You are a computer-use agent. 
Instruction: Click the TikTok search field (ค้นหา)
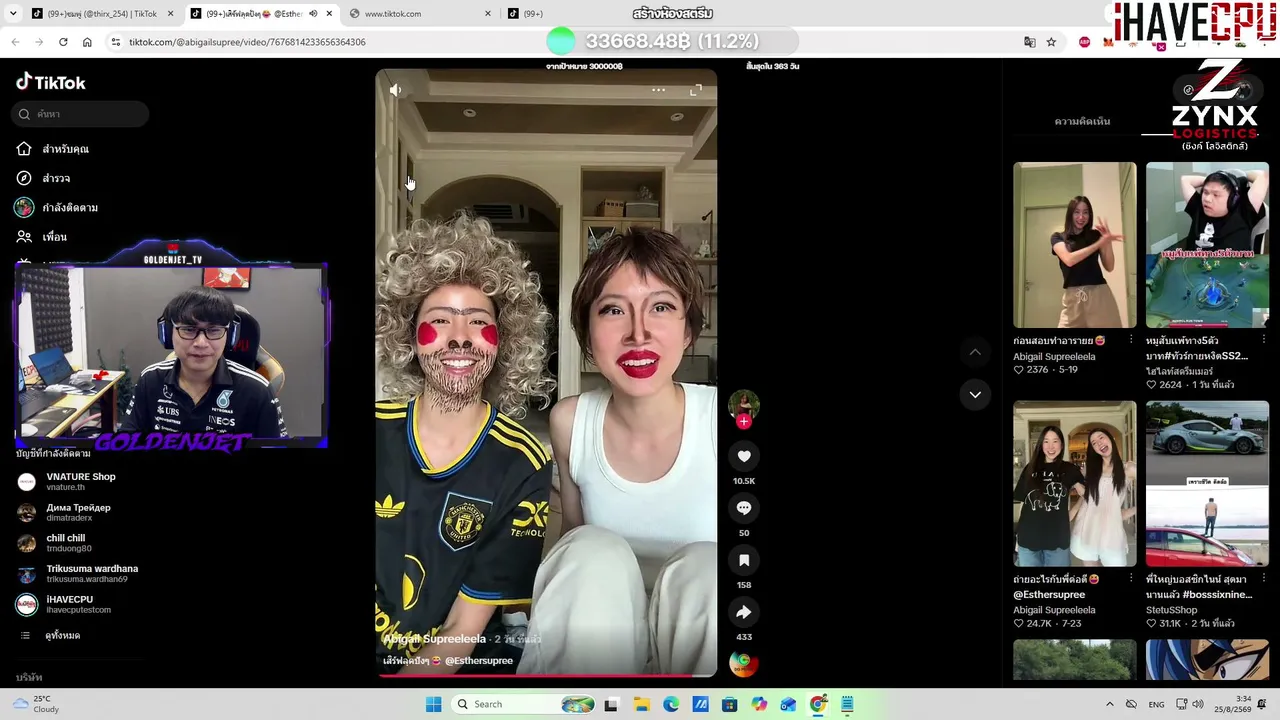(x=82, y=114)
